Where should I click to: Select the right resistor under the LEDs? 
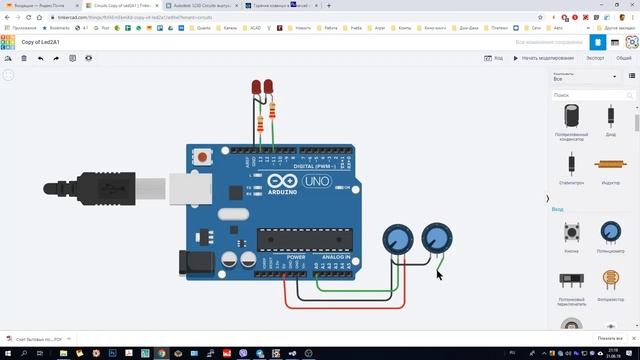272,110
